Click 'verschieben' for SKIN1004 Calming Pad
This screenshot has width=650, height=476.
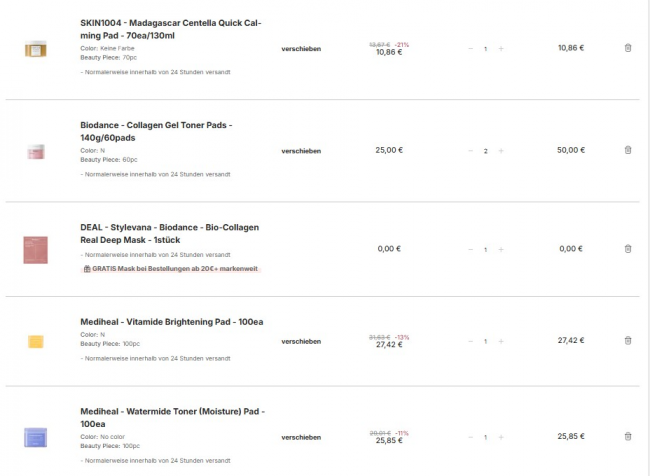301,48
